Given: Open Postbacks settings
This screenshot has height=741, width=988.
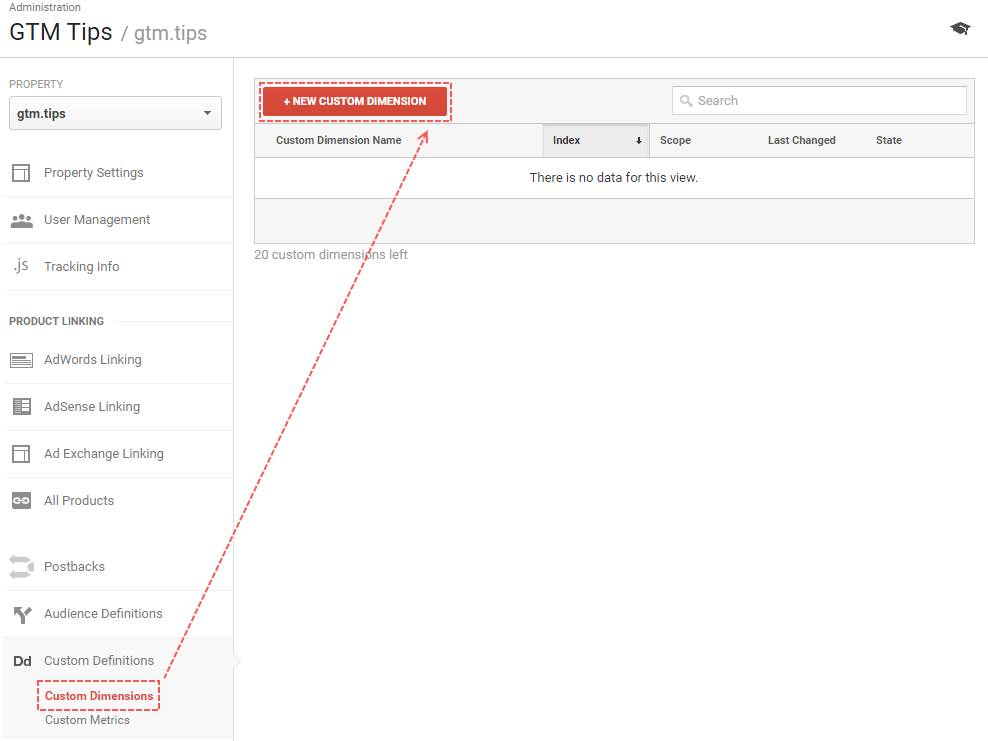Looking at the screenshot, I should pyautogui.click(x=74, y=566).
